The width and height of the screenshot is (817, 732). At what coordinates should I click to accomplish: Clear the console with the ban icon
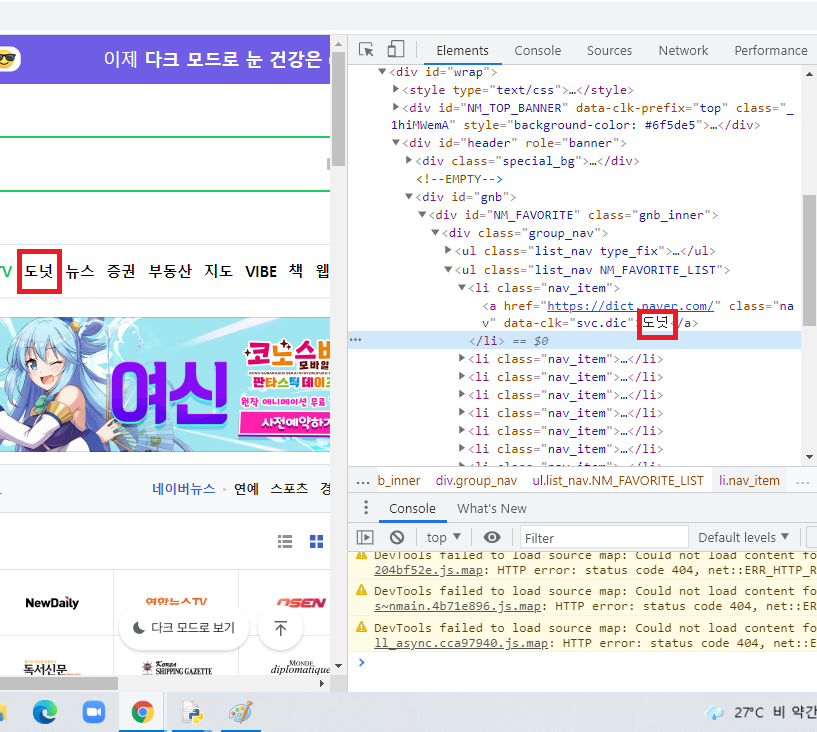397,537
